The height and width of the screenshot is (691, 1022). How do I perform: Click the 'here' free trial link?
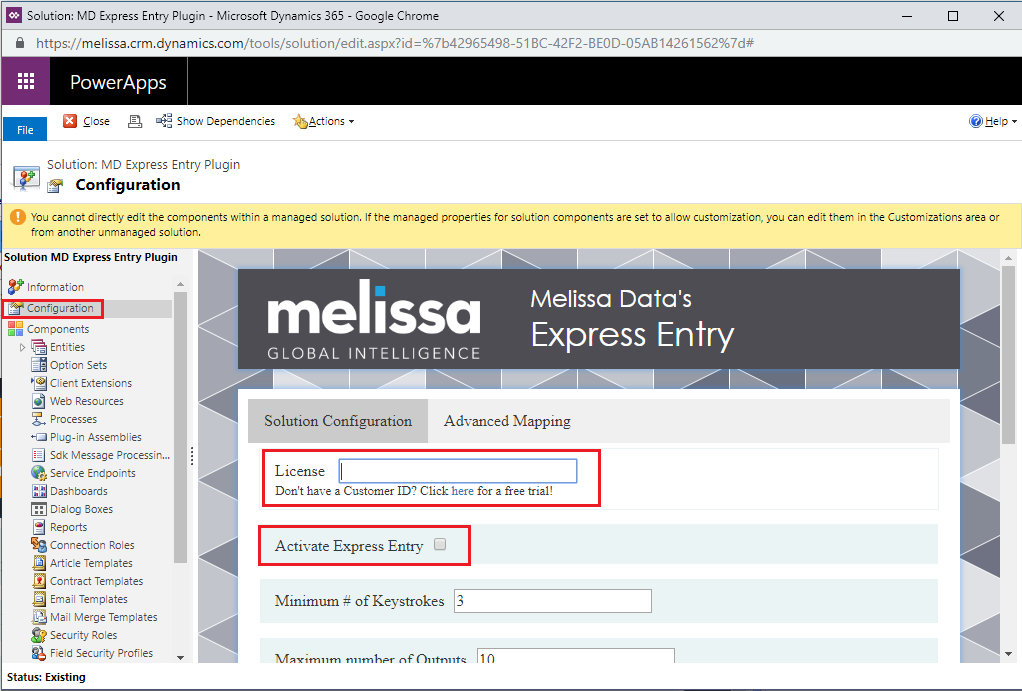462,491
